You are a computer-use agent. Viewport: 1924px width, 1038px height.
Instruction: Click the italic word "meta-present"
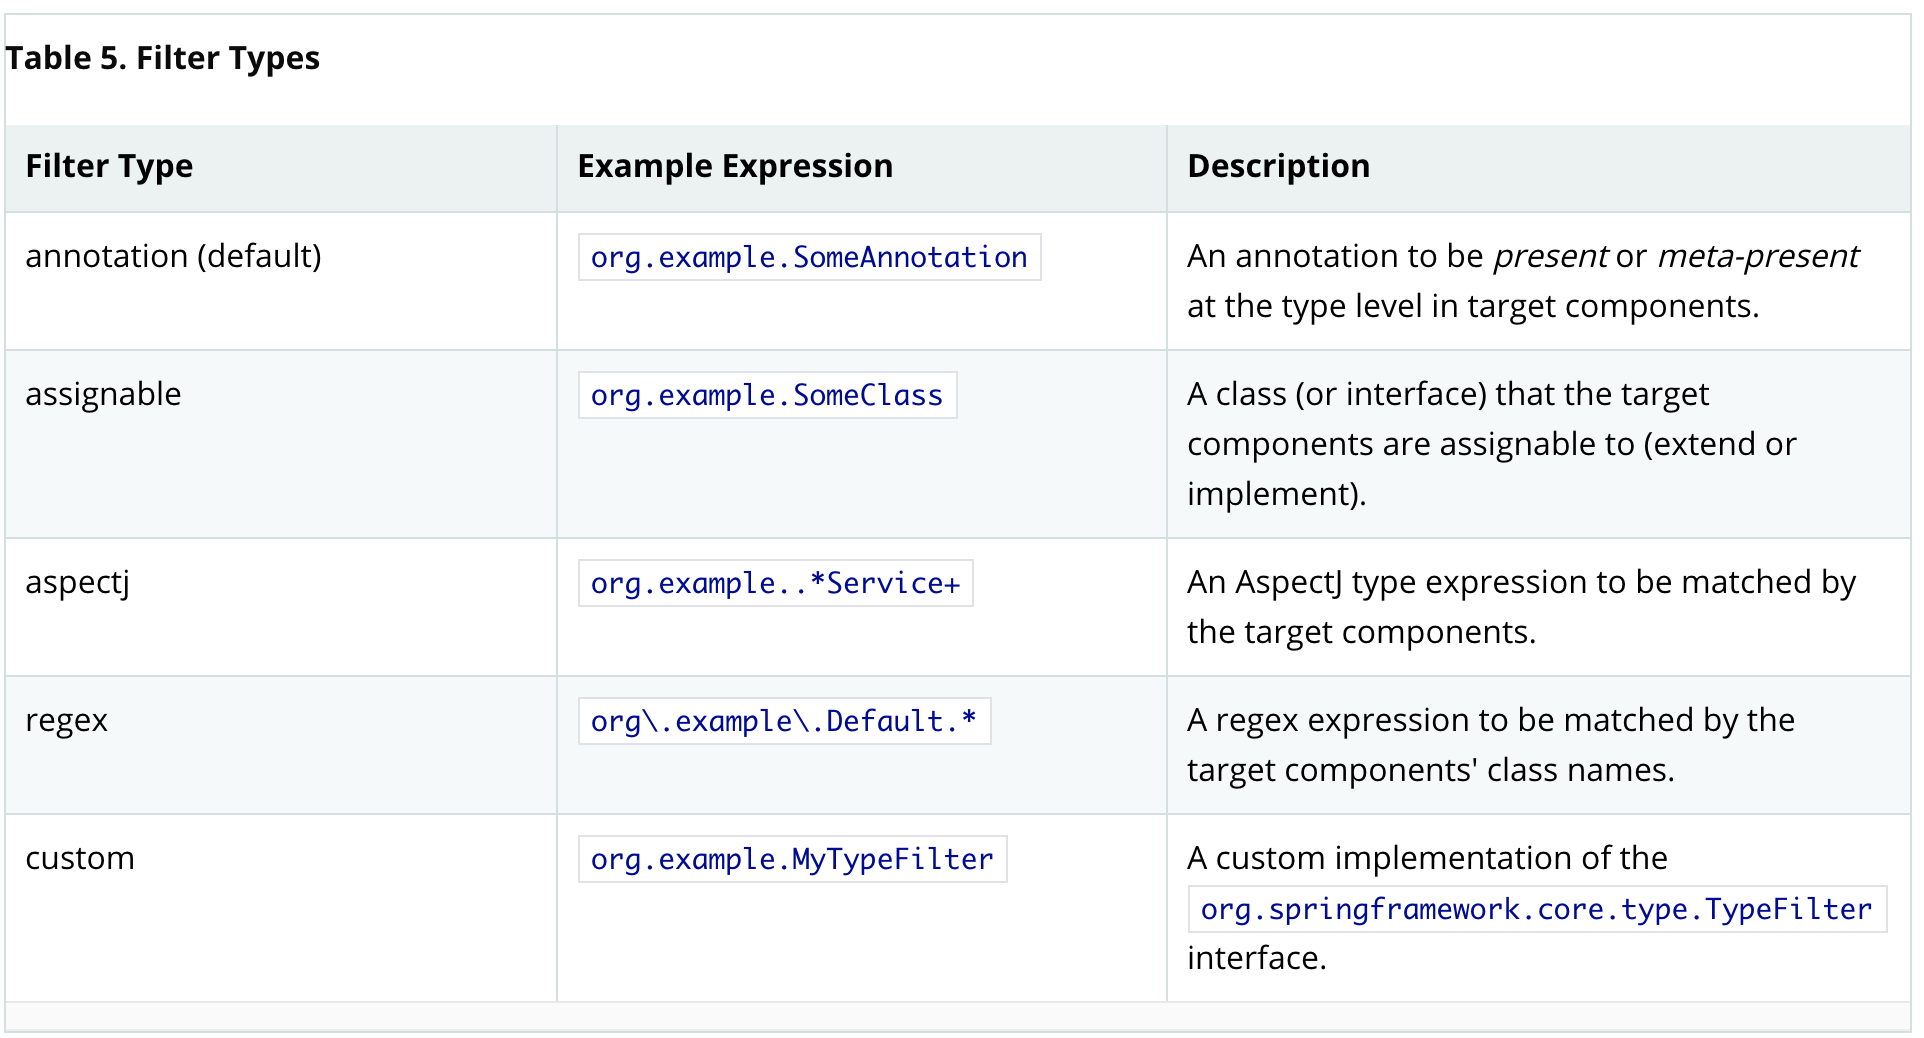coord(1758,257)
